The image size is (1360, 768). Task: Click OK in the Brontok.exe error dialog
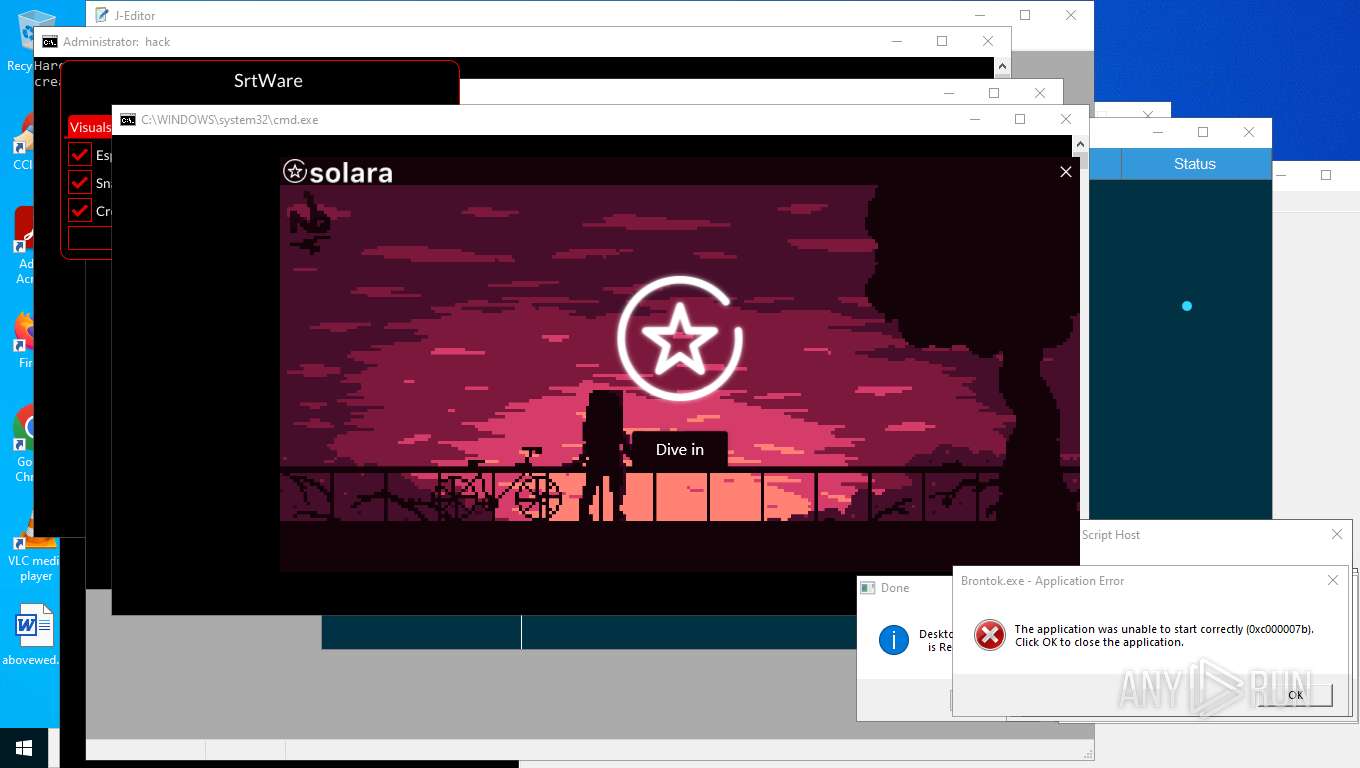[1295, 695]
